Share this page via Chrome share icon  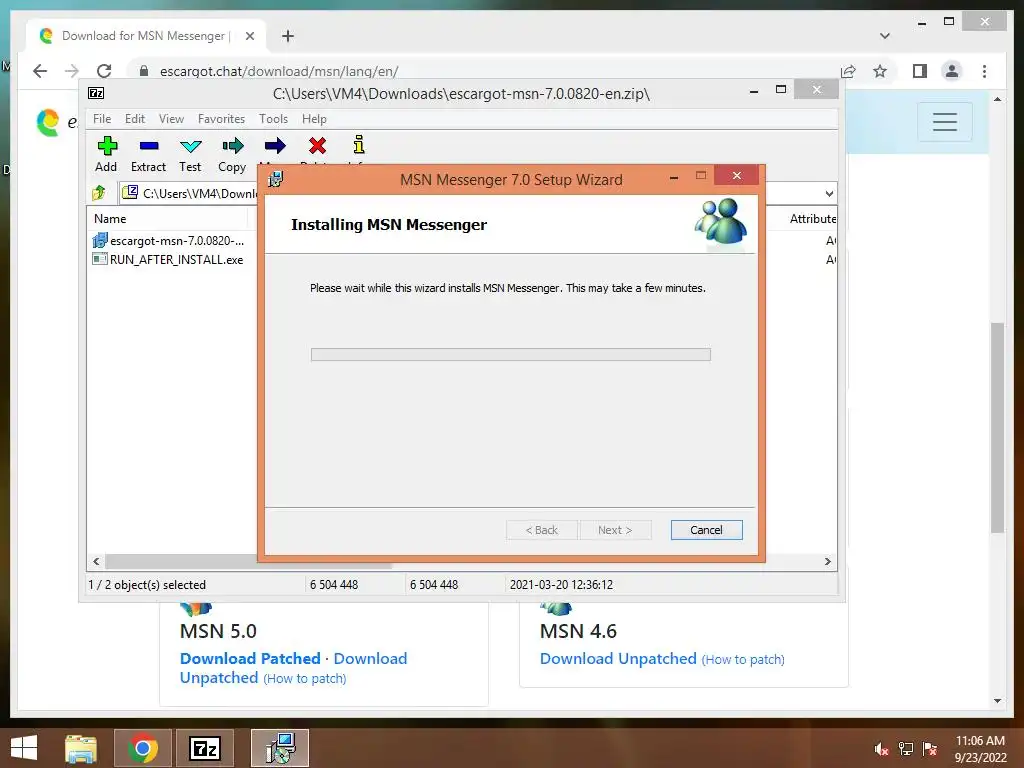848,71
